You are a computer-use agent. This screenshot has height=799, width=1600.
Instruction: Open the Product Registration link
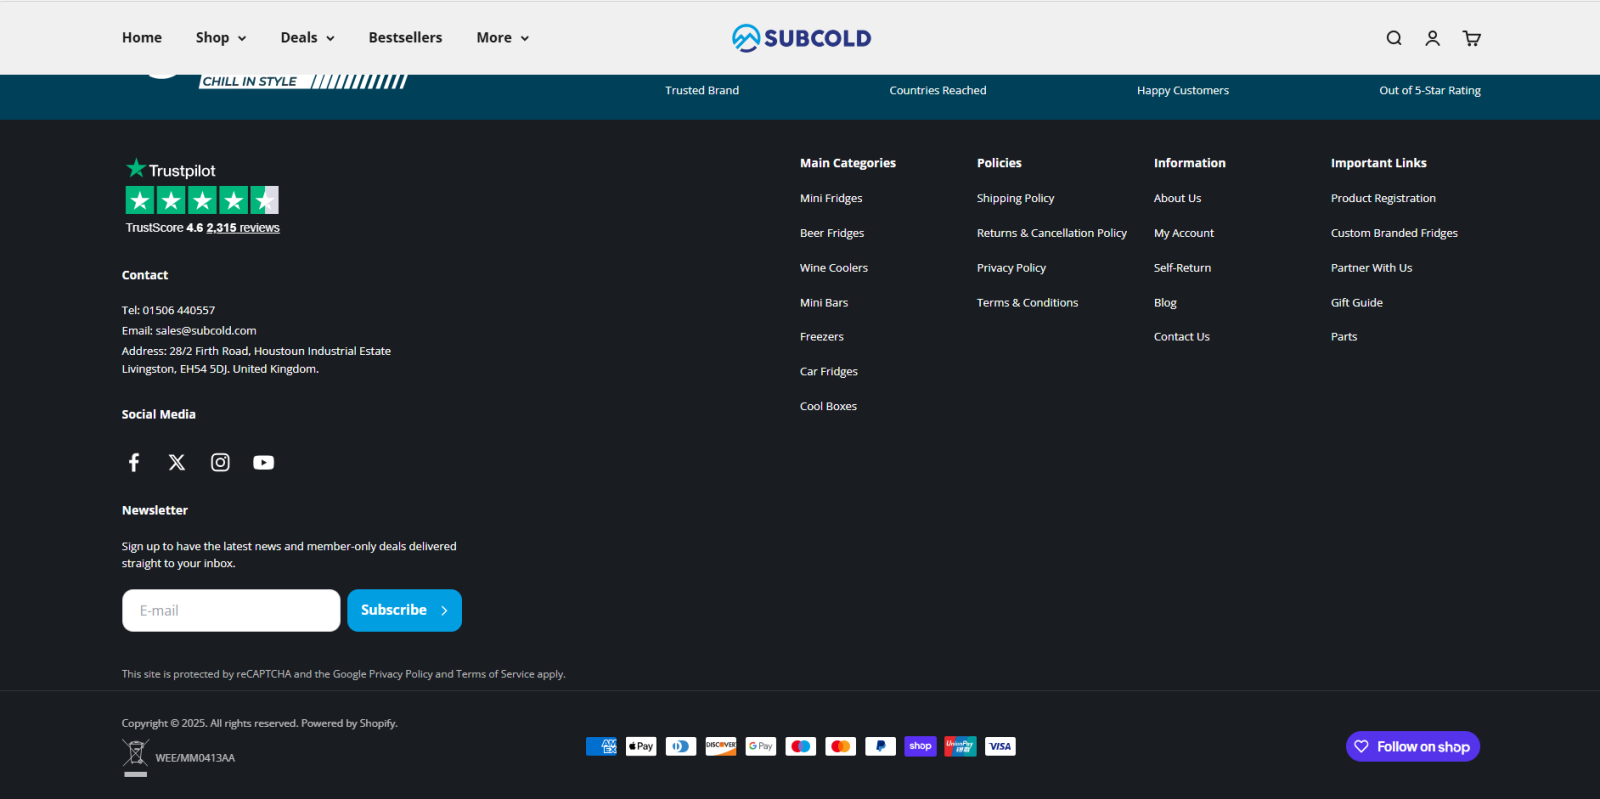pyautogui.click(x=1383, y=198)
